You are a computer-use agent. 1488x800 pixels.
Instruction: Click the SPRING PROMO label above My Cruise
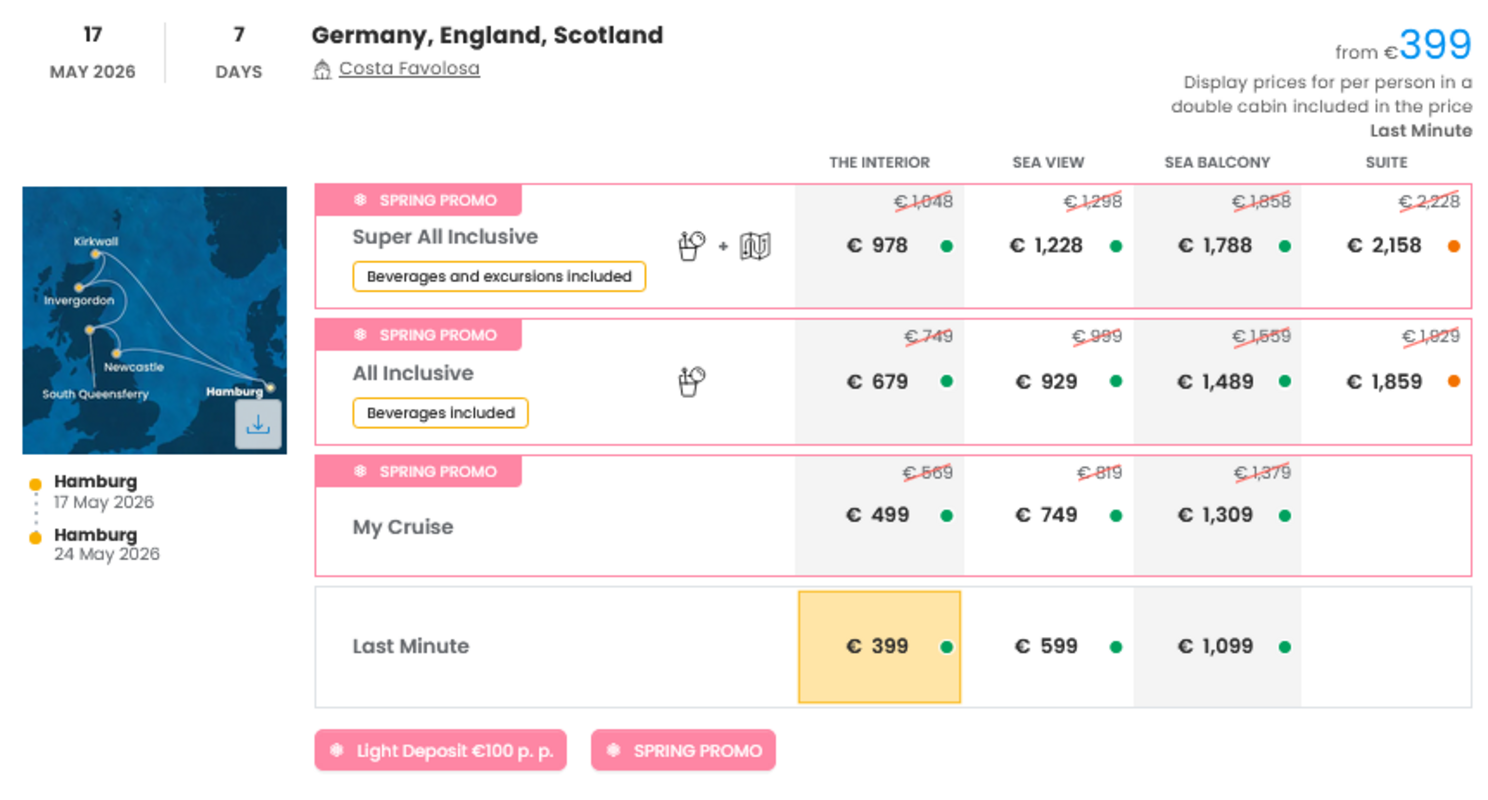pos(418,472)
